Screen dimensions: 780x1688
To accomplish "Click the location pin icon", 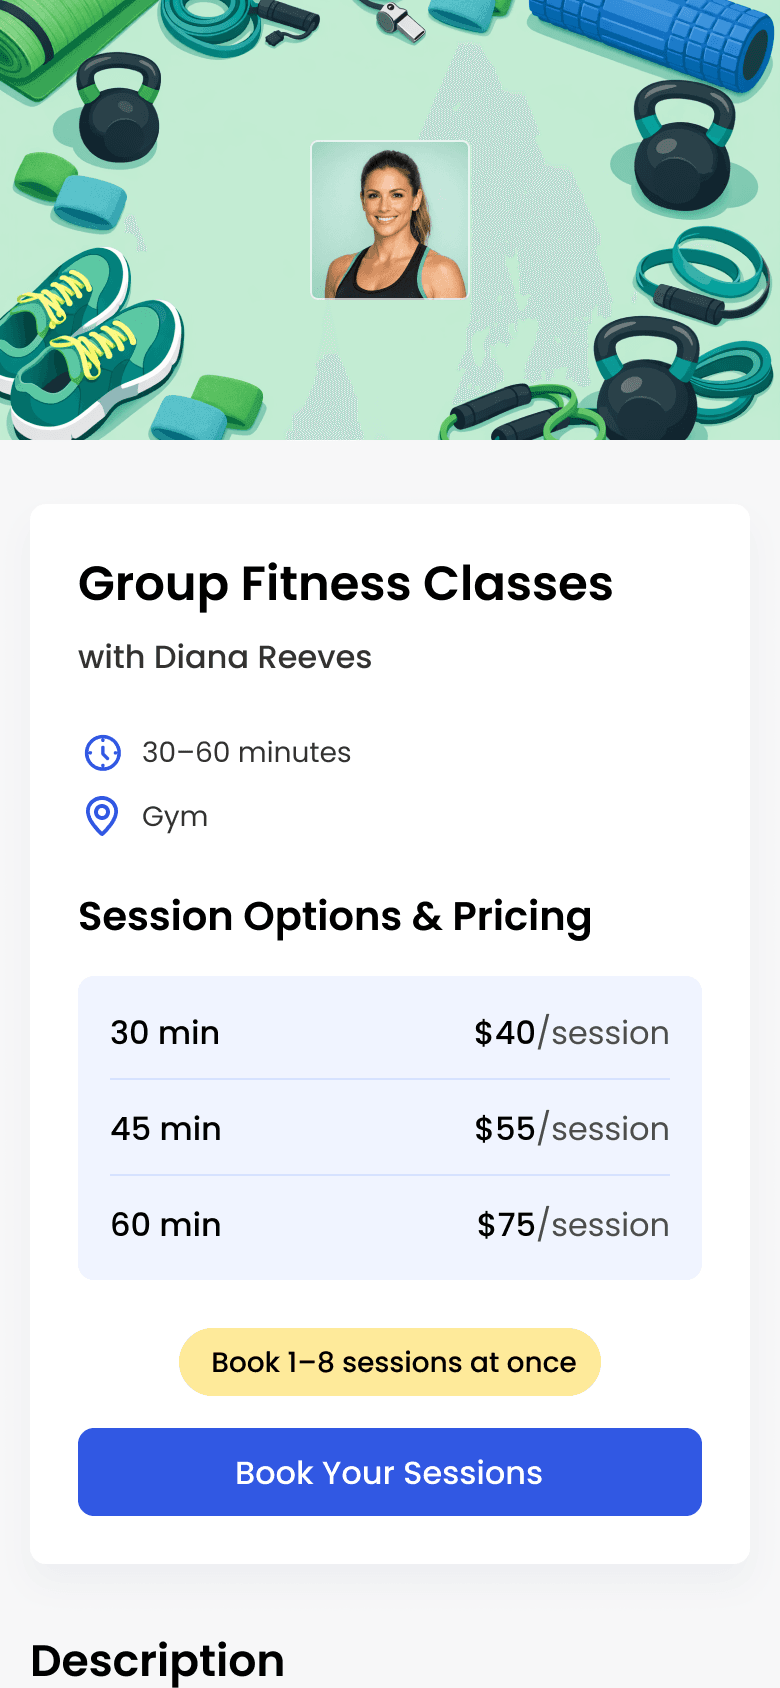I will coord(102,816).
